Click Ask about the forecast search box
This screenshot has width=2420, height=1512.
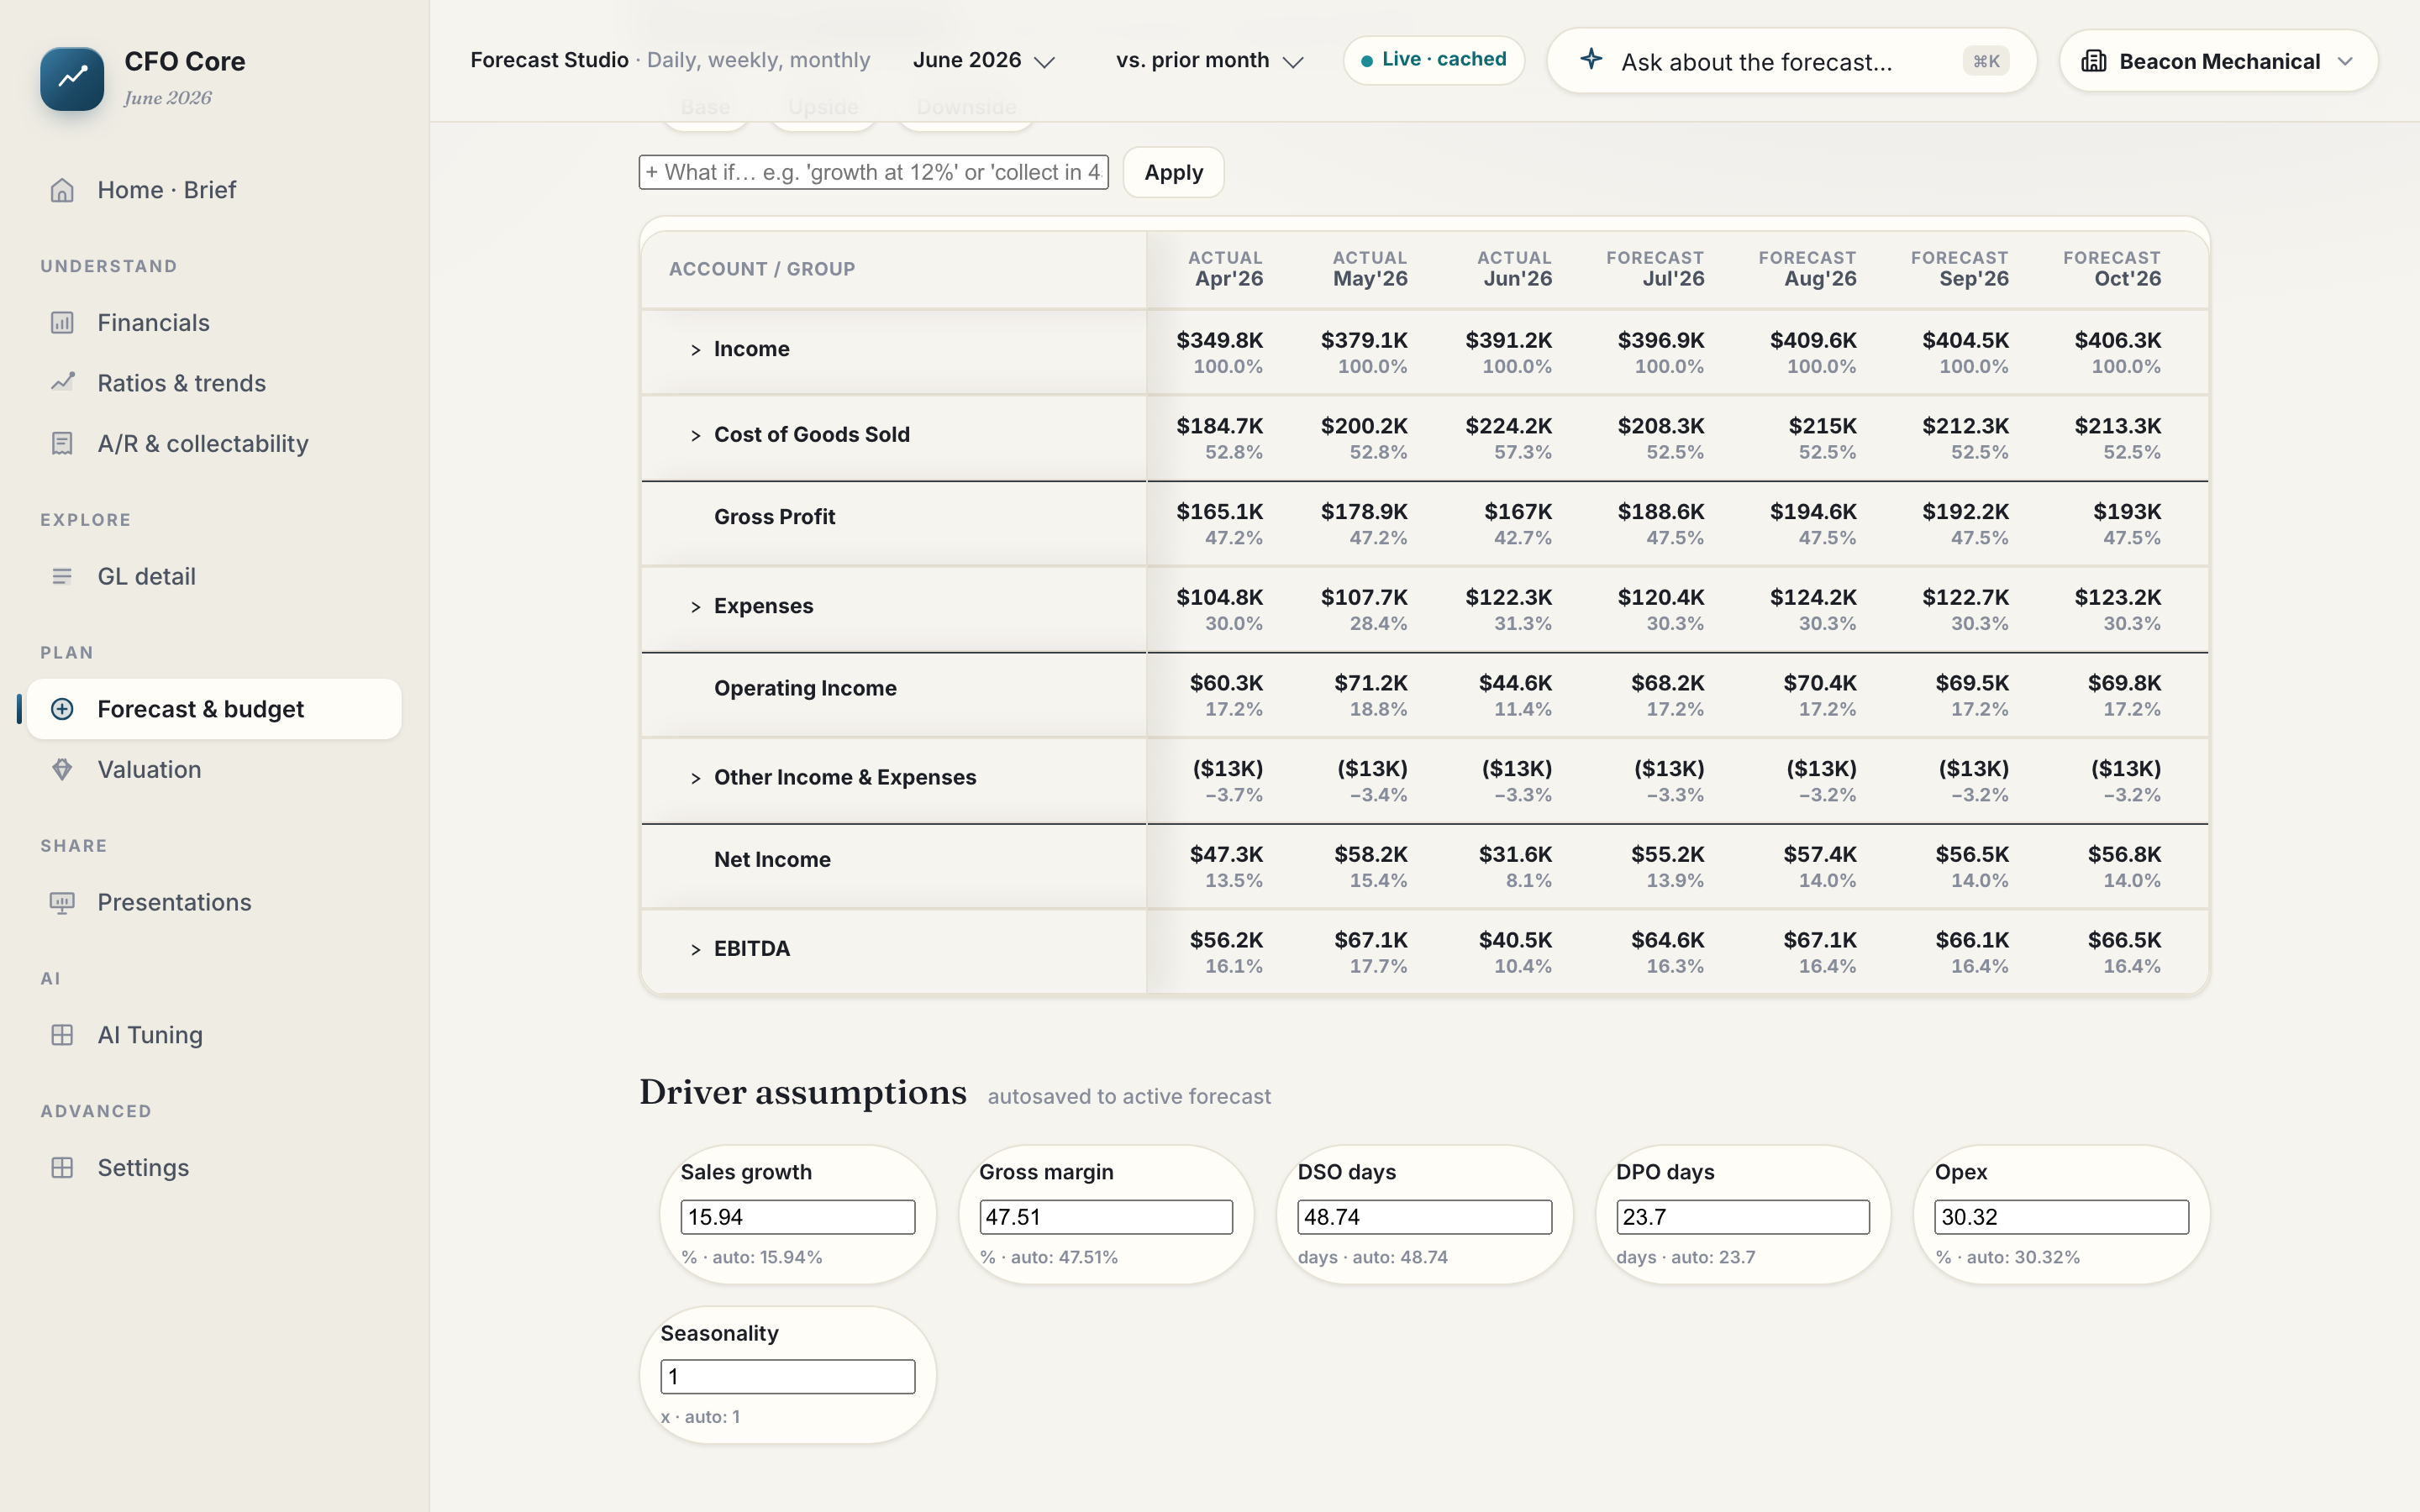point(1791,61)
